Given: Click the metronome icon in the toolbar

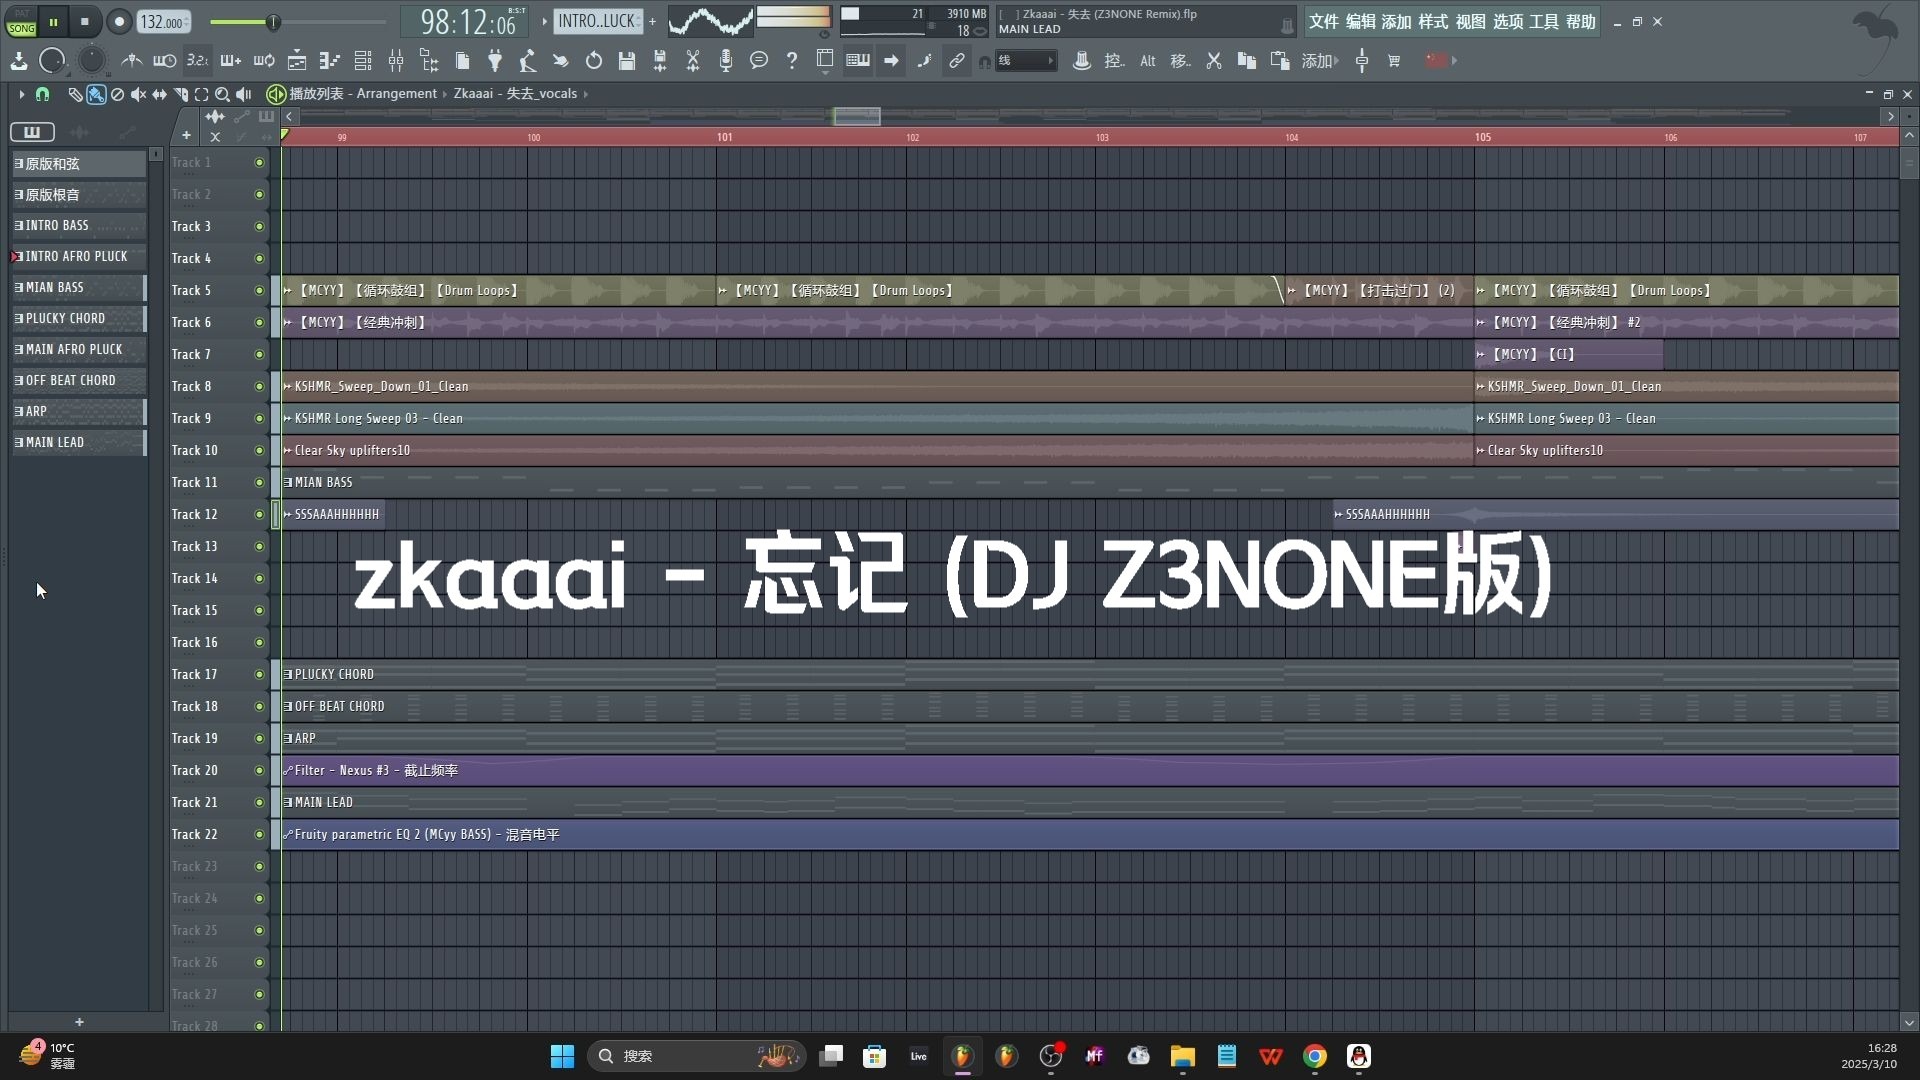Looking at the screenshot, I should 131,61.
